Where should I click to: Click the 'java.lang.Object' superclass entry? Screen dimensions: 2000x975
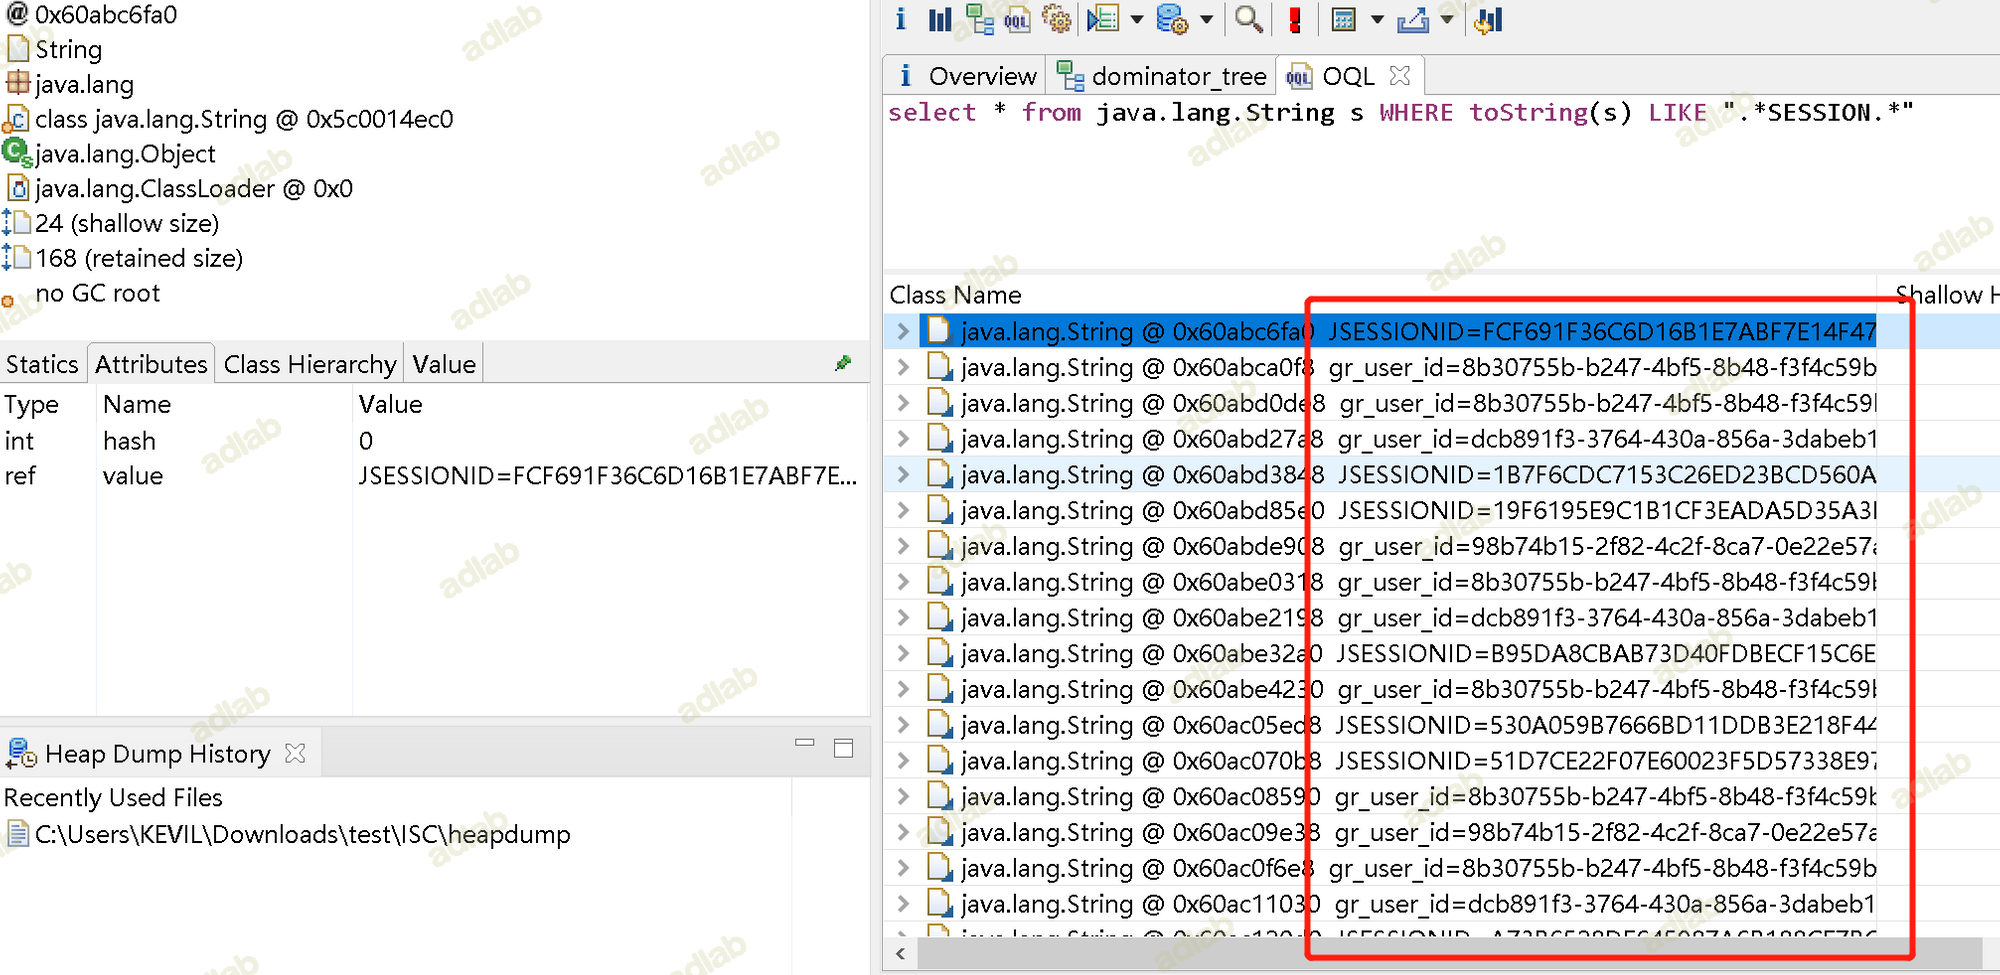tap(125, 154)
